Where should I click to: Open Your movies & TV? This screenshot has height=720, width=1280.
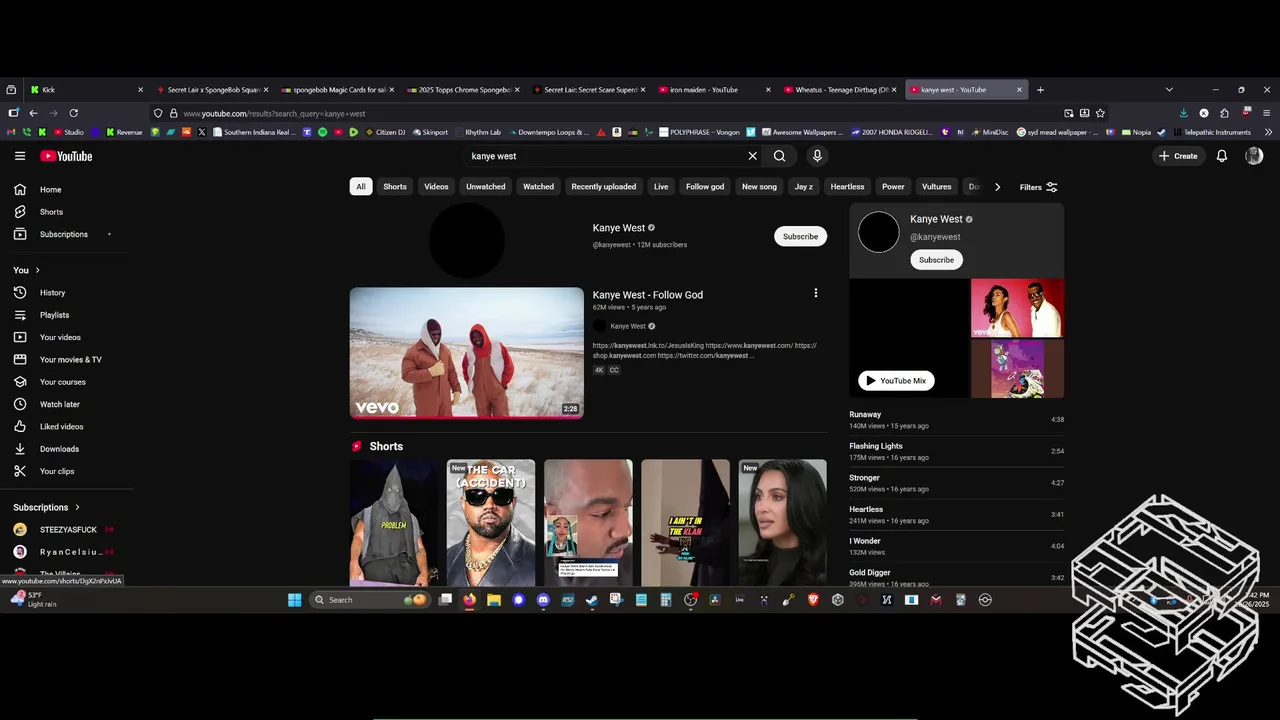point(66,360)
